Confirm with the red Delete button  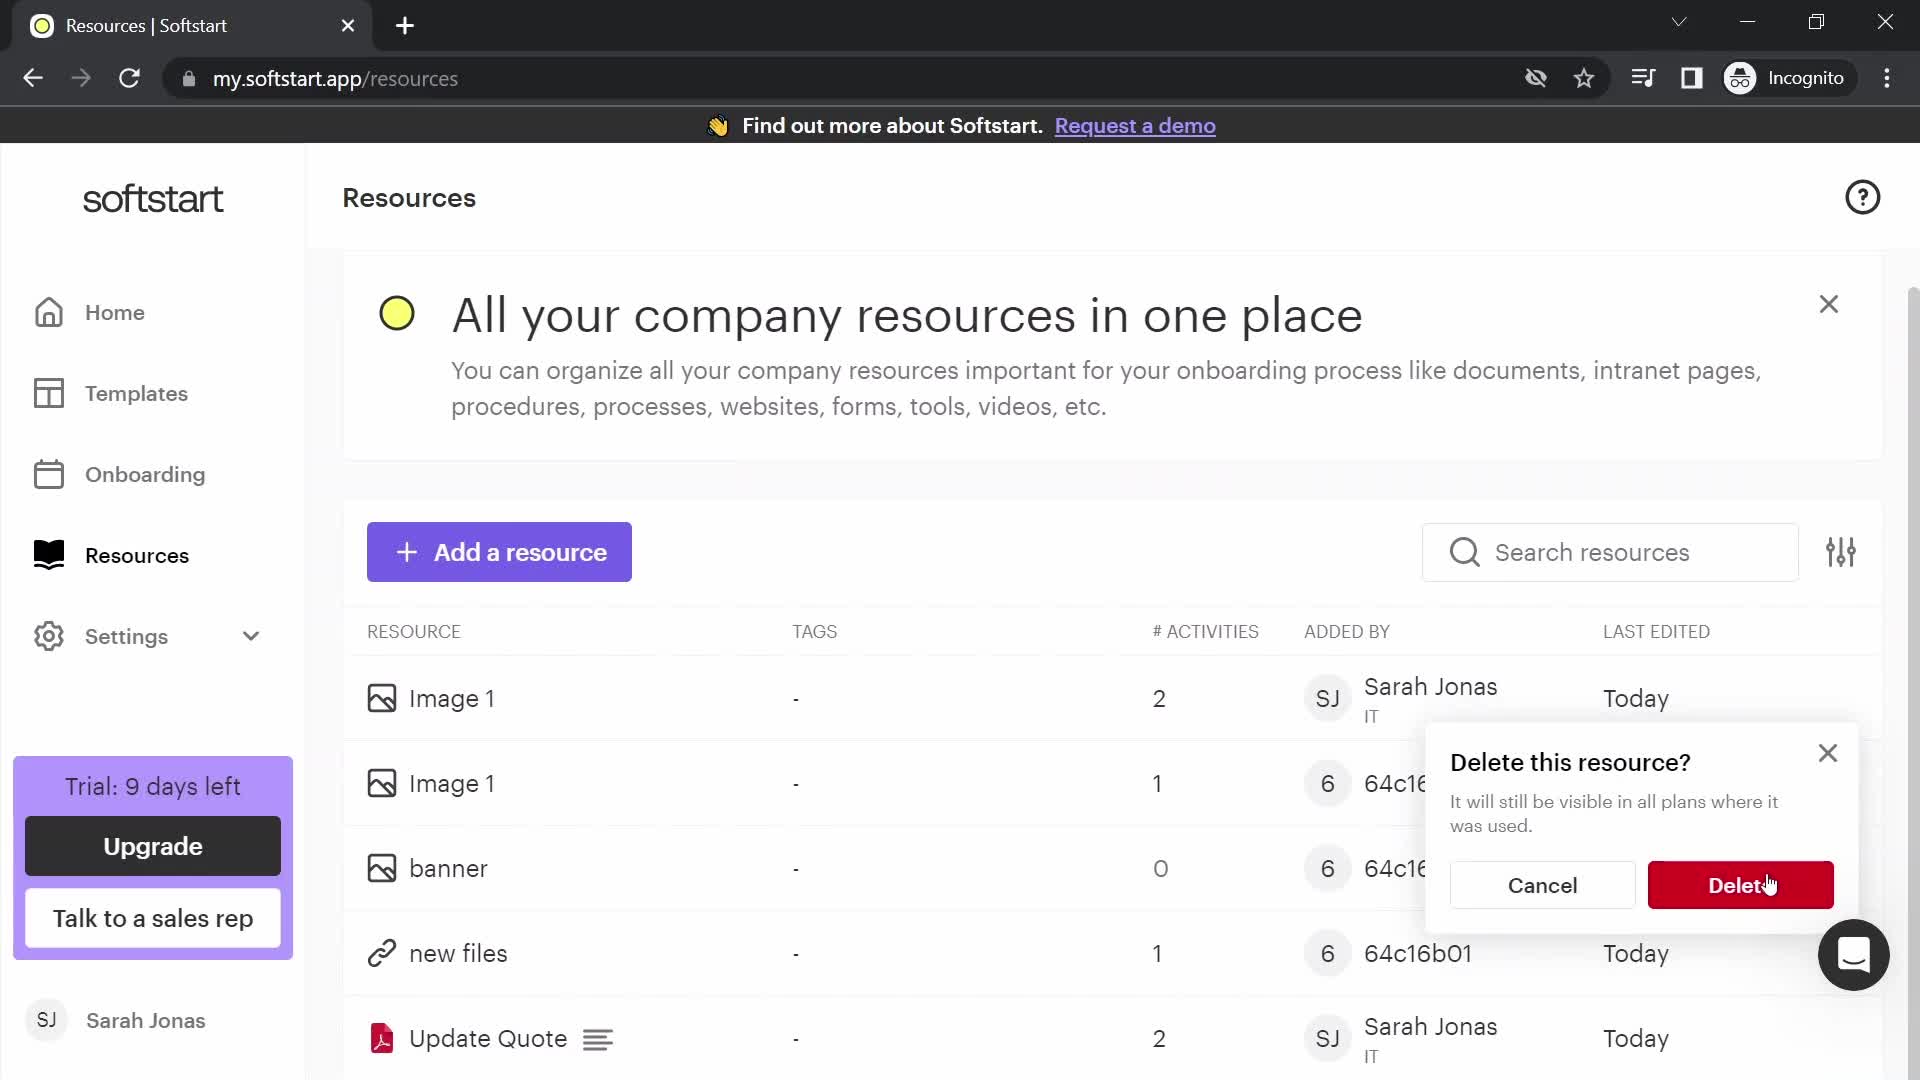tap(1740, 885)
